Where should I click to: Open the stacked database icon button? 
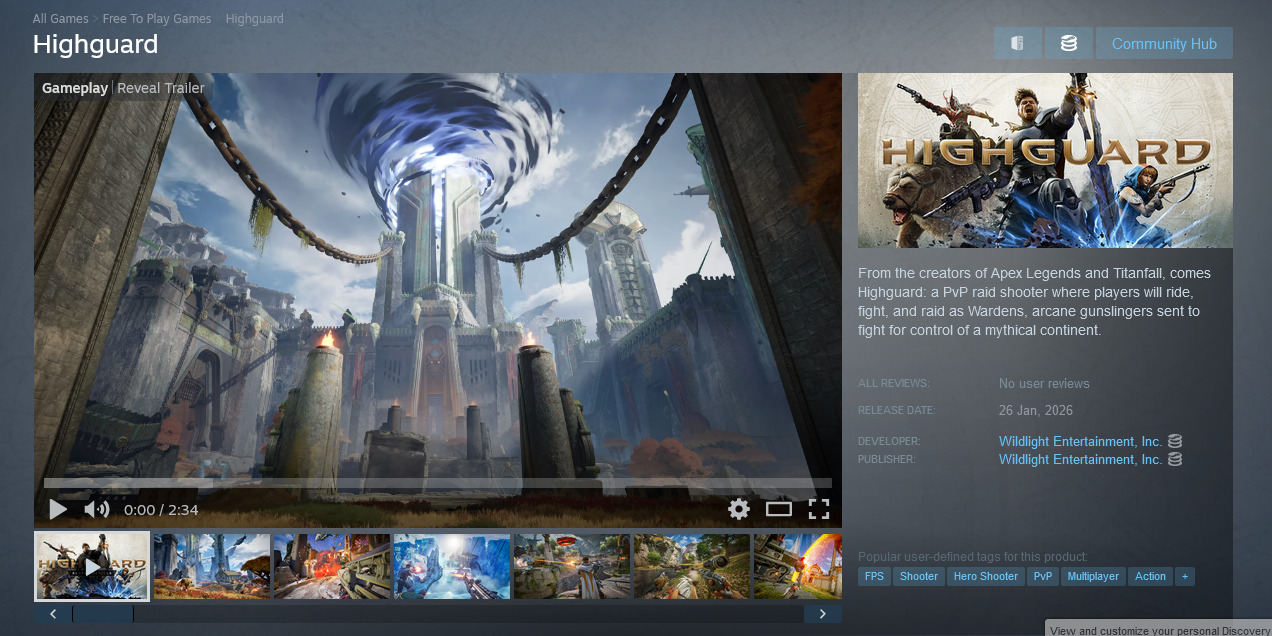click(1068, 43)
